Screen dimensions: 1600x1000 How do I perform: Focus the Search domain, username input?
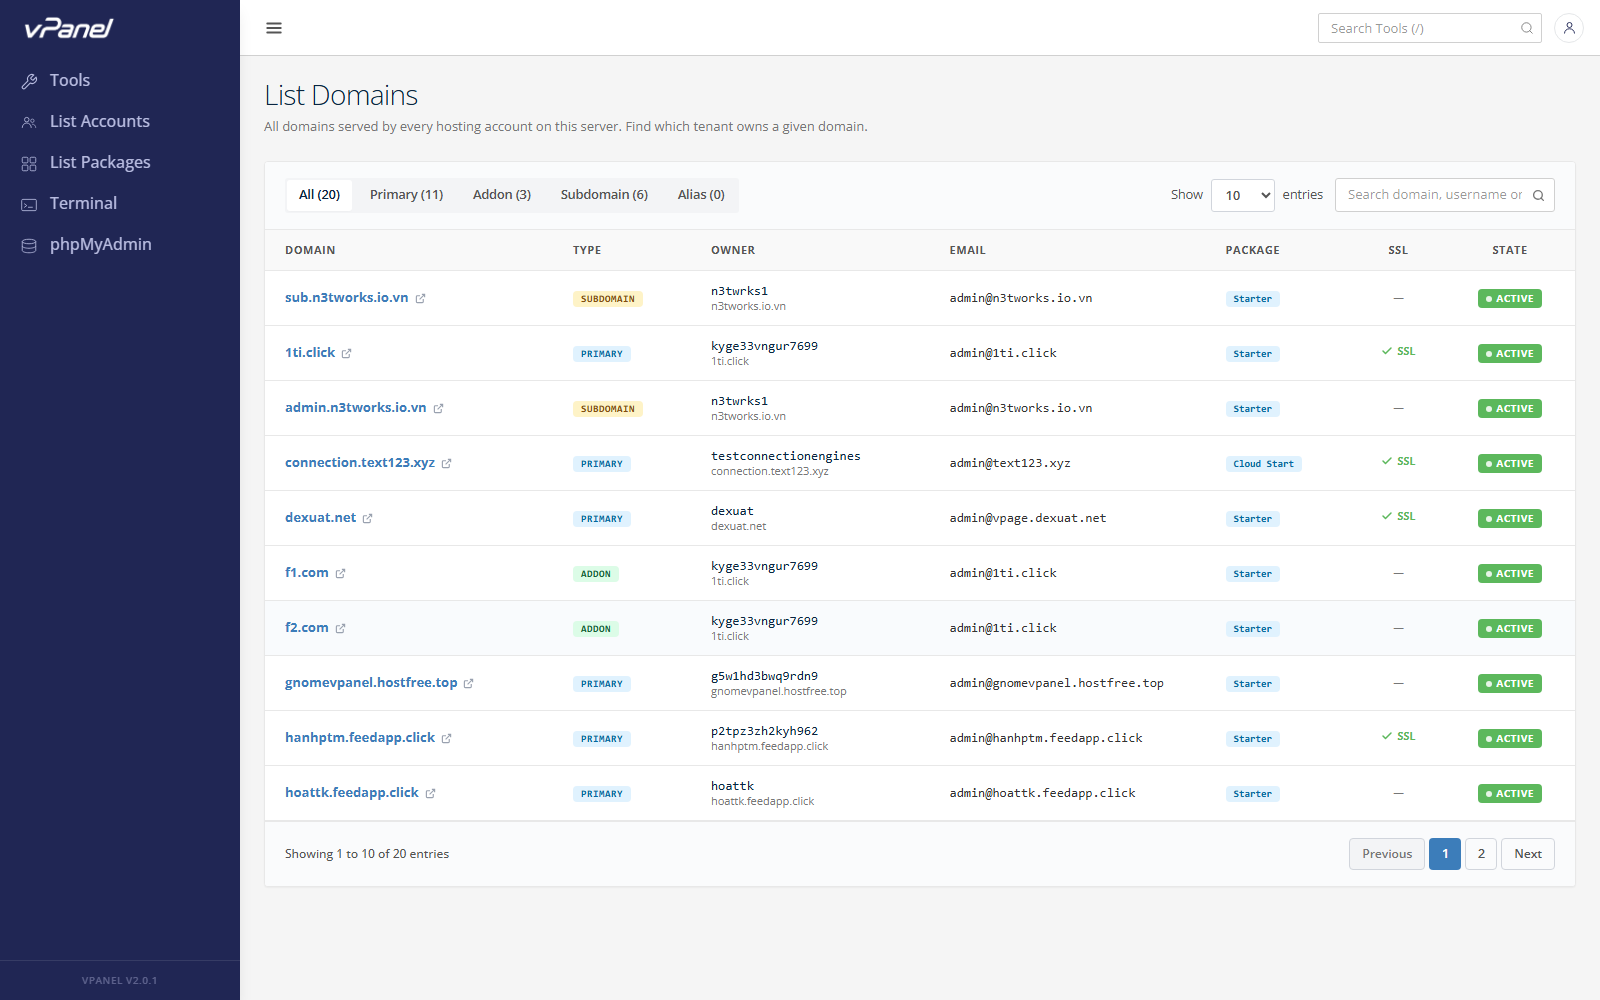pyautogui.click(x=1445, y=195)
